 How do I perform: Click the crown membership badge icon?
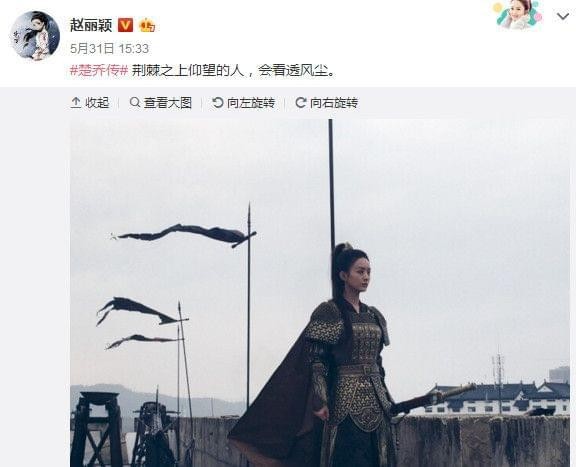point(147,25)
